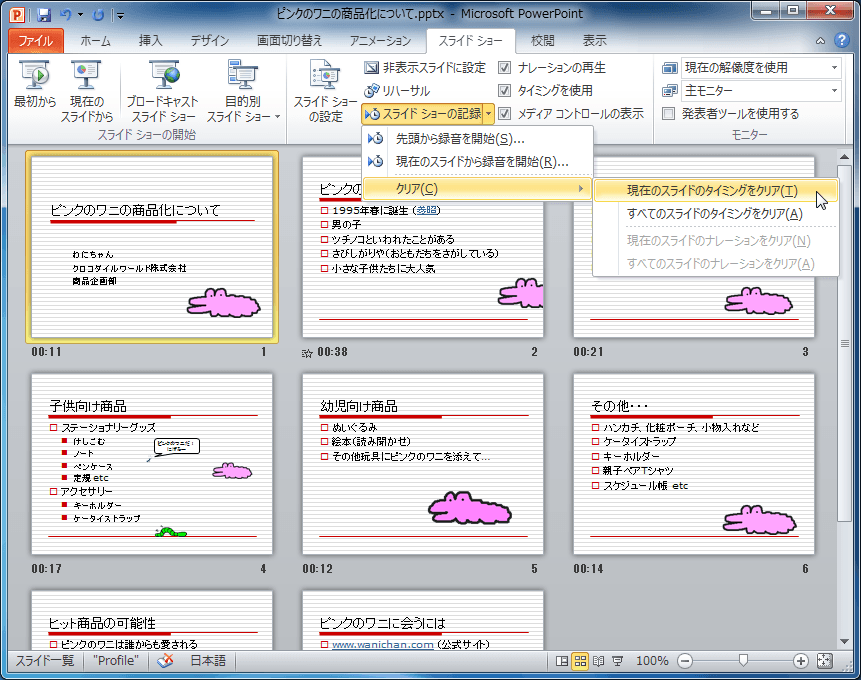Select slide 1 thumbnail ピンクのワニの商品化について
861x680 pixels.
pyautogui.click(x=152, y=247)
